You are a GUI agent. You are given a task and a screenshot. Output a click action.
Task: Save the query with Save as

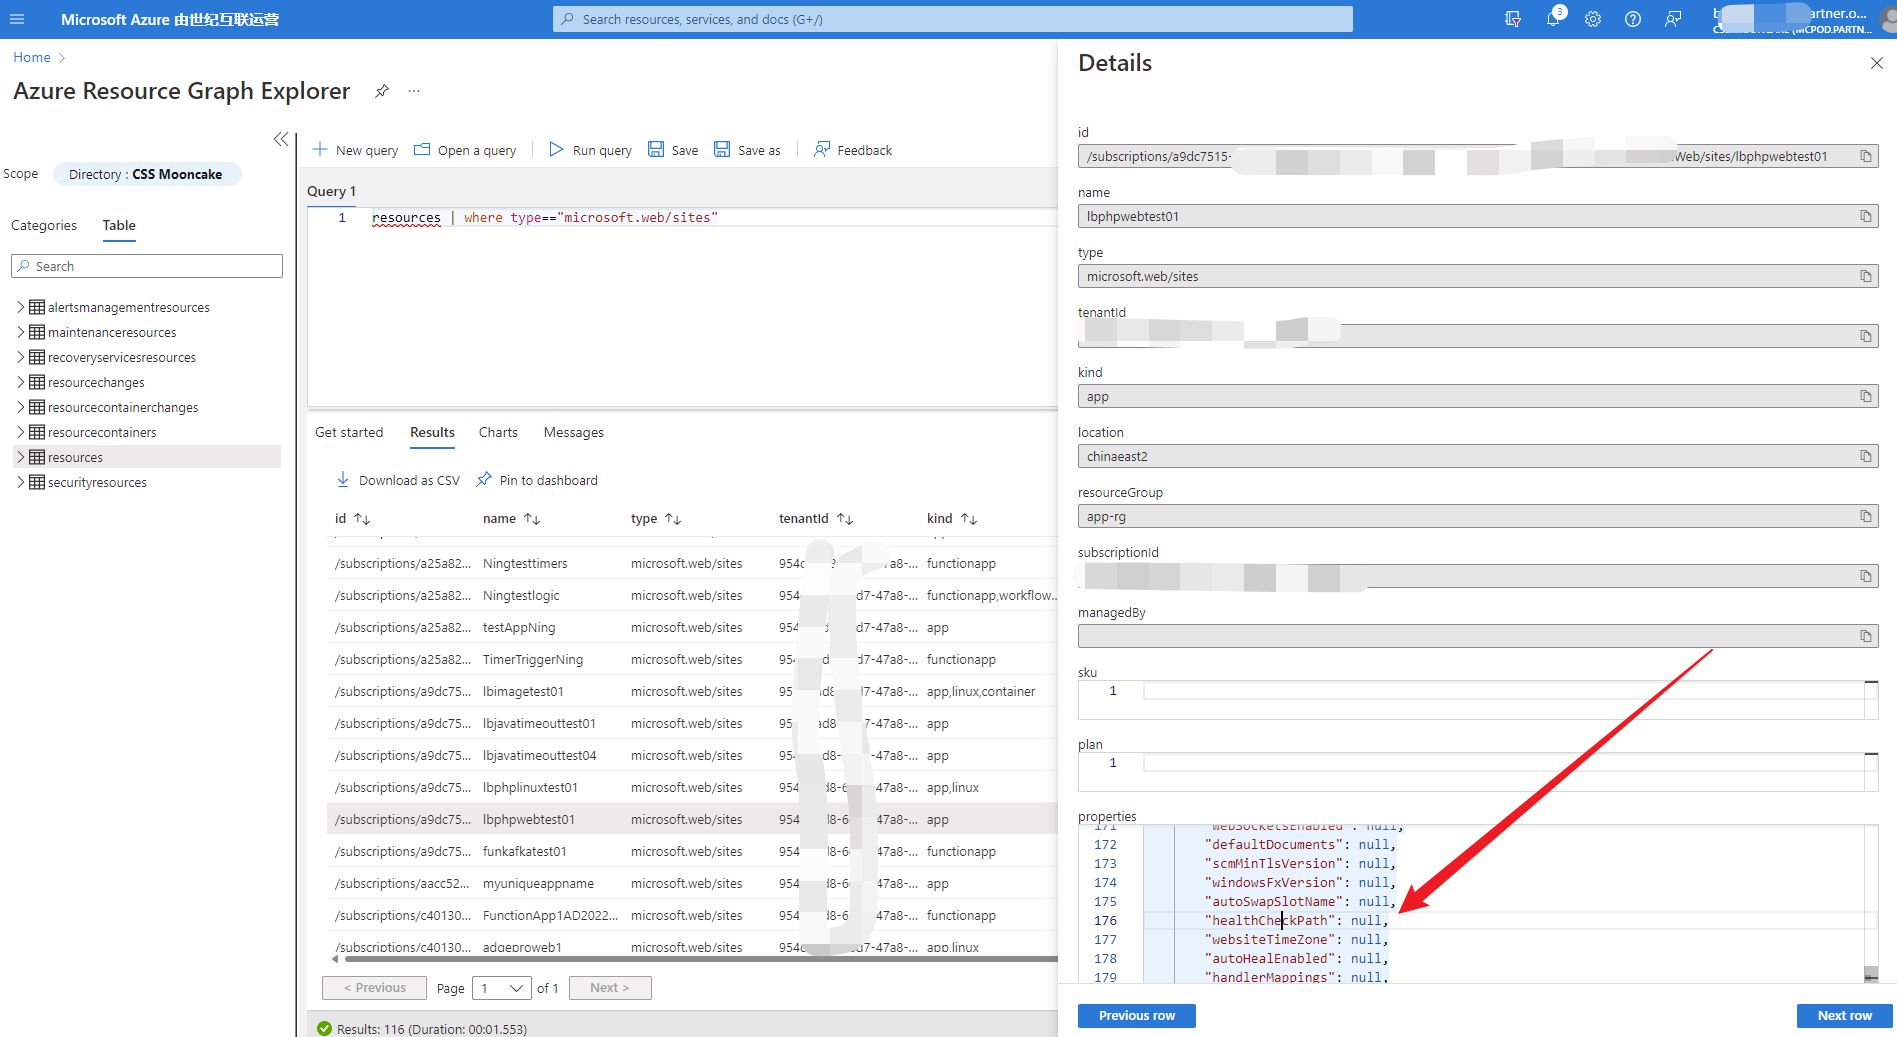tap(746, 149)
